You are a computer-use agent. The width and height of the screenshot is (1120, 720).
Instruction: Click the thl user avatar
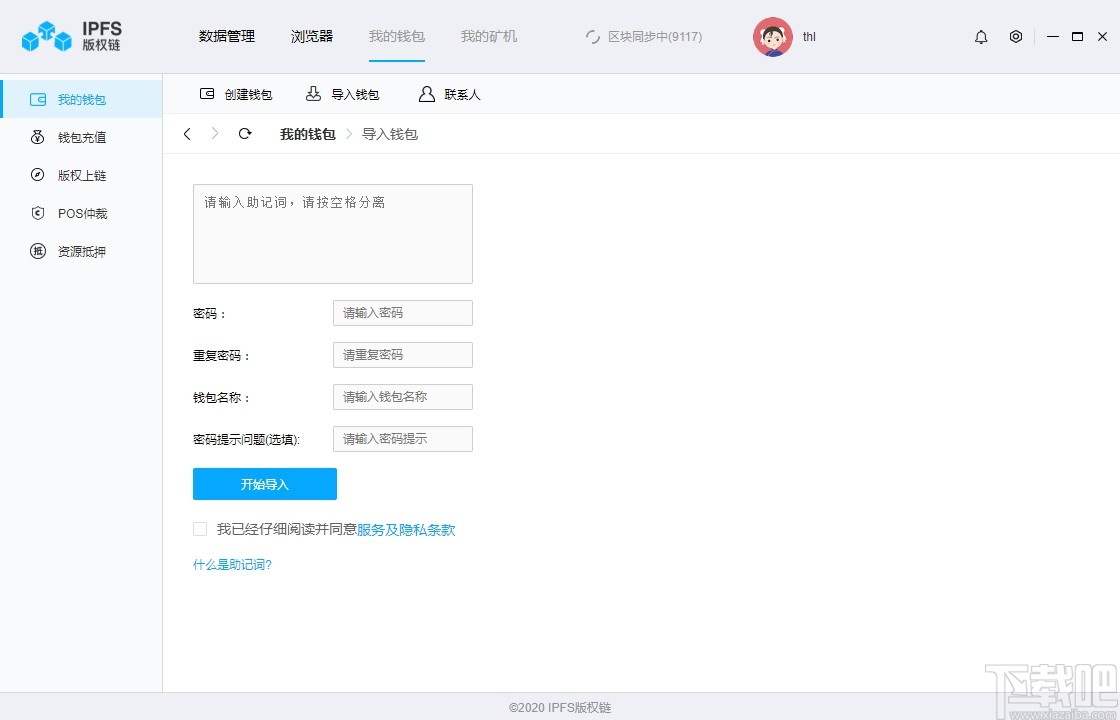tap(772, 36)
